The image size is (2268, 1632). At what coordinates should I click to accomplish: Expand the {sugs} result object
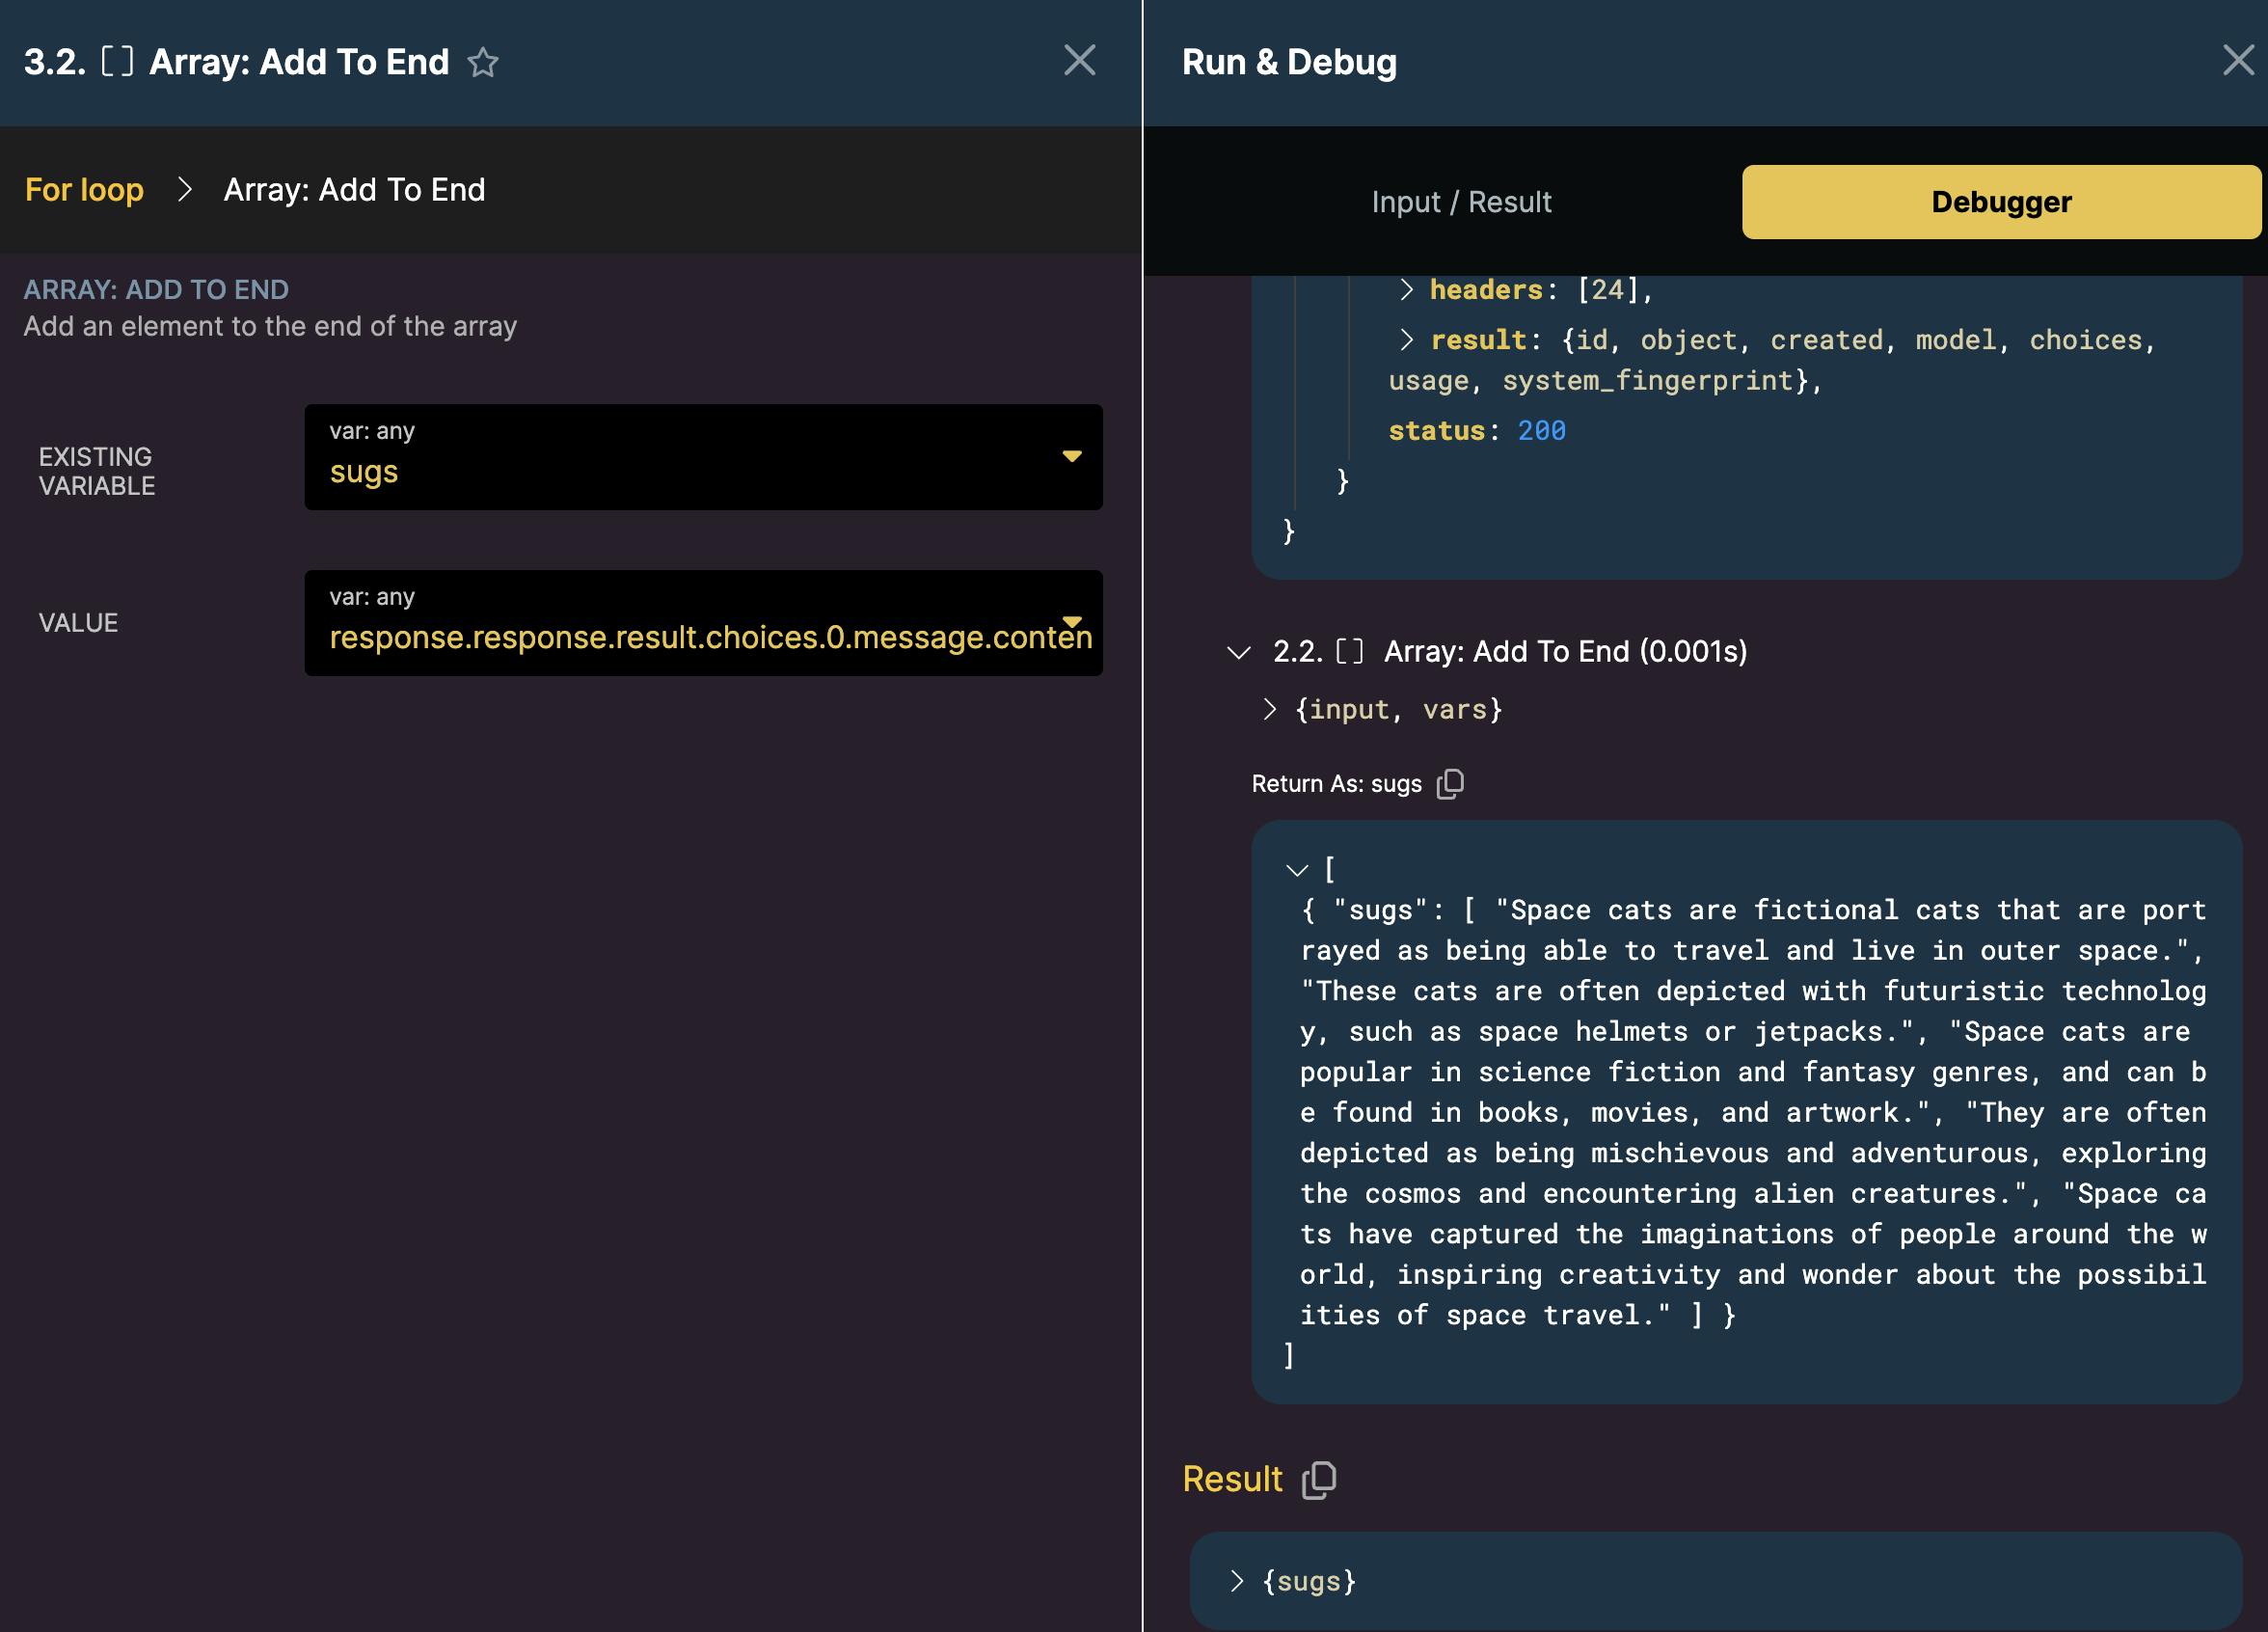coord(1237,1581)
